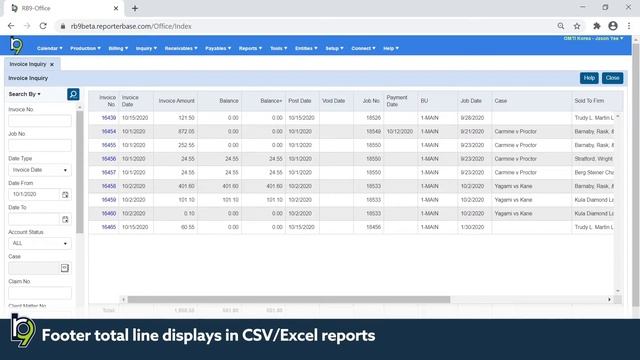Open the Chrome three-dot menu
Screen dimensions: 640x360
[629, 26]
